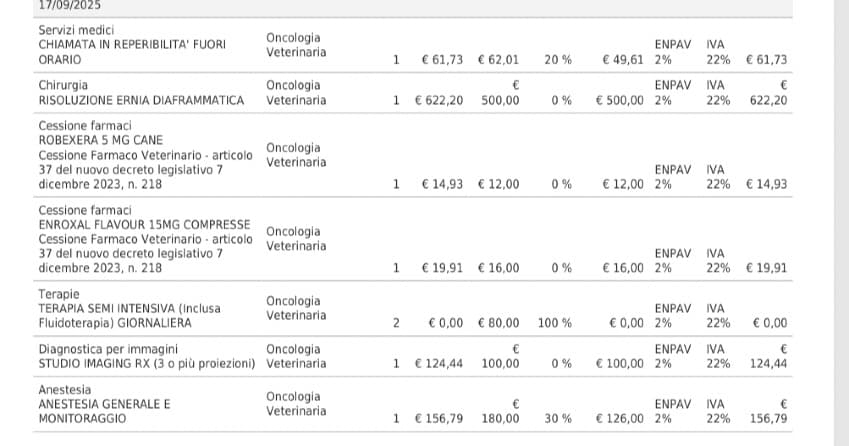The image size is (849, 446).
Task: Click the RISOLUZIONE ERNIA DIAFRAMMATICA description
Action: click(141, 100)
